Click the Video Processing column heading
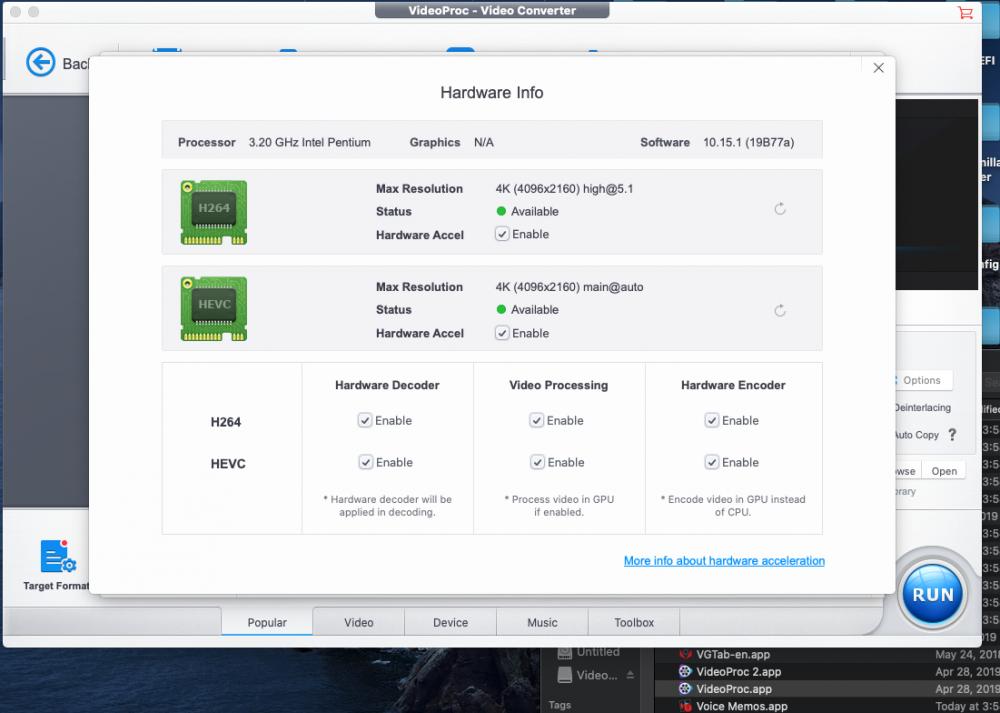The width and height of the screenshot is (1000, 713). pyautogui.click(x=559, y=385)
